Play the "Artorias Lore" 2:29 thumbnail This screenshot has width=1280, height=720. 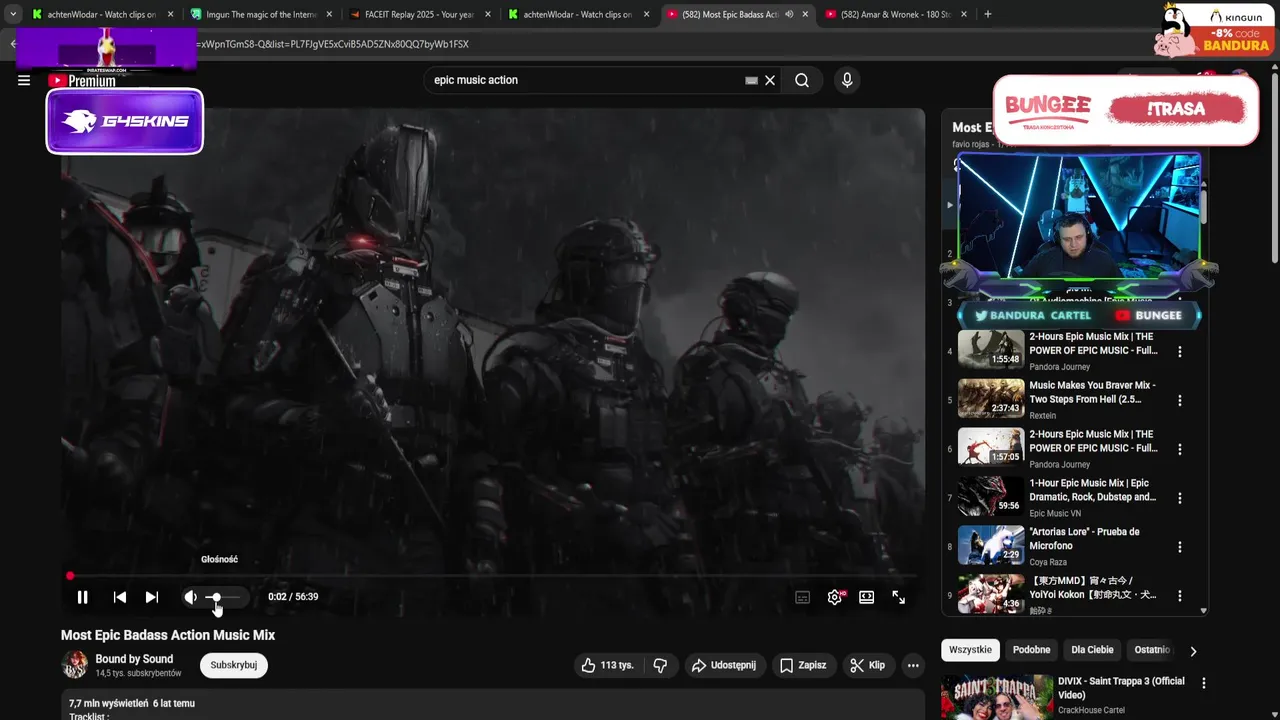pos(991,546)
